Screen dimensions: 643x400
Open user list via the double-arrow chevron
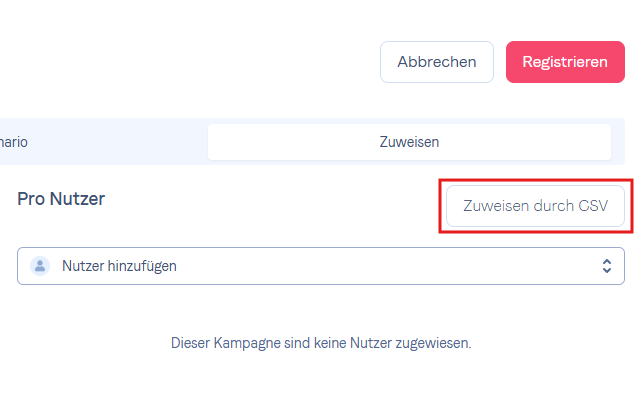click(x=607, y=266)
